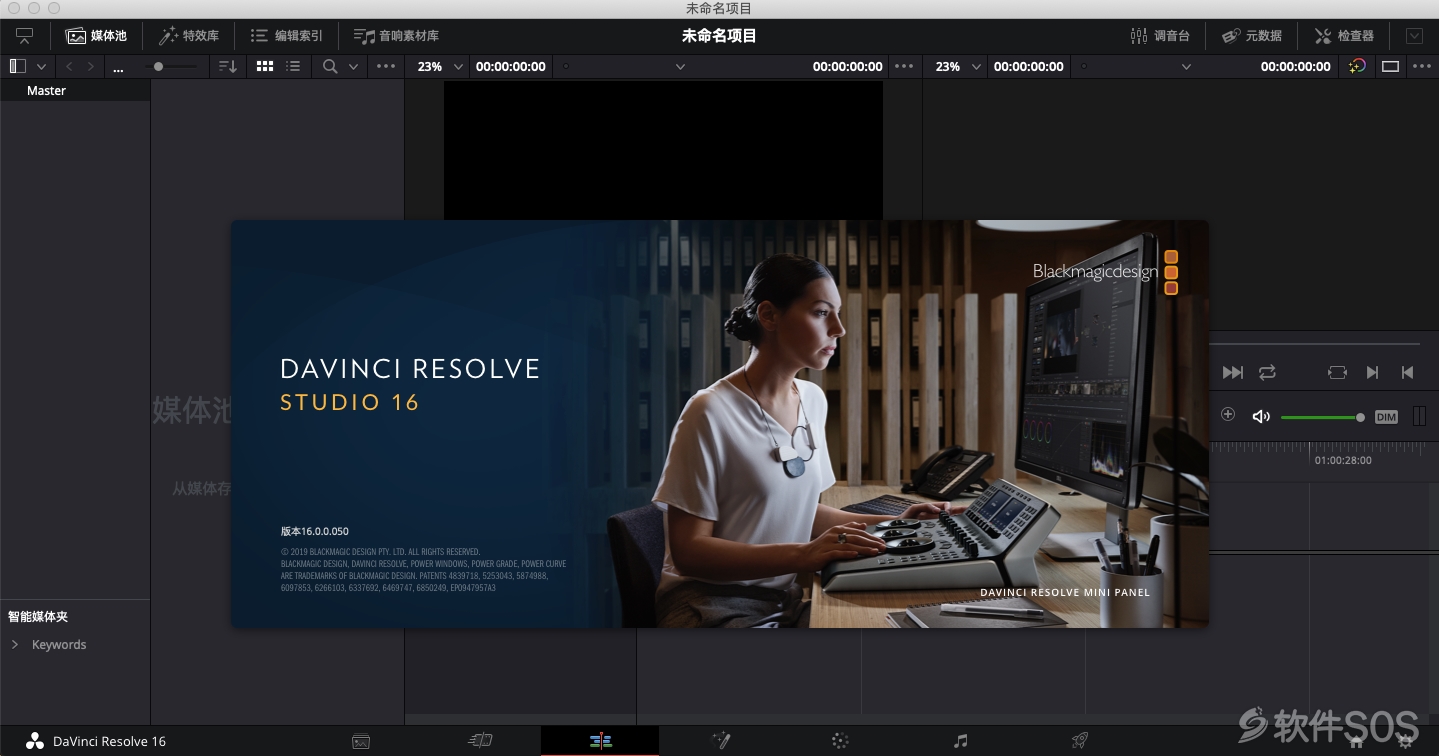Switch to single viewer mode icon
Viewport: 1439px width, 756px height.
point(1390,66)
